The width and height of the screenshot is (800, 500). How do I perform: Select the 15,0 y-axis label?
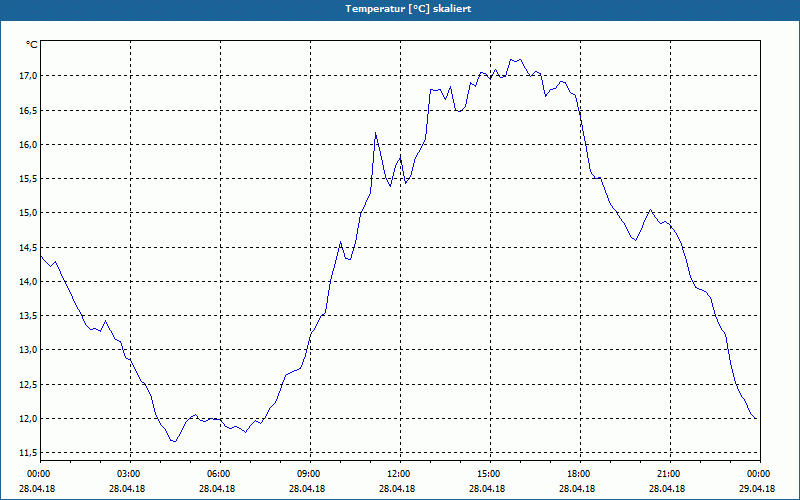[x=28, y=213]
